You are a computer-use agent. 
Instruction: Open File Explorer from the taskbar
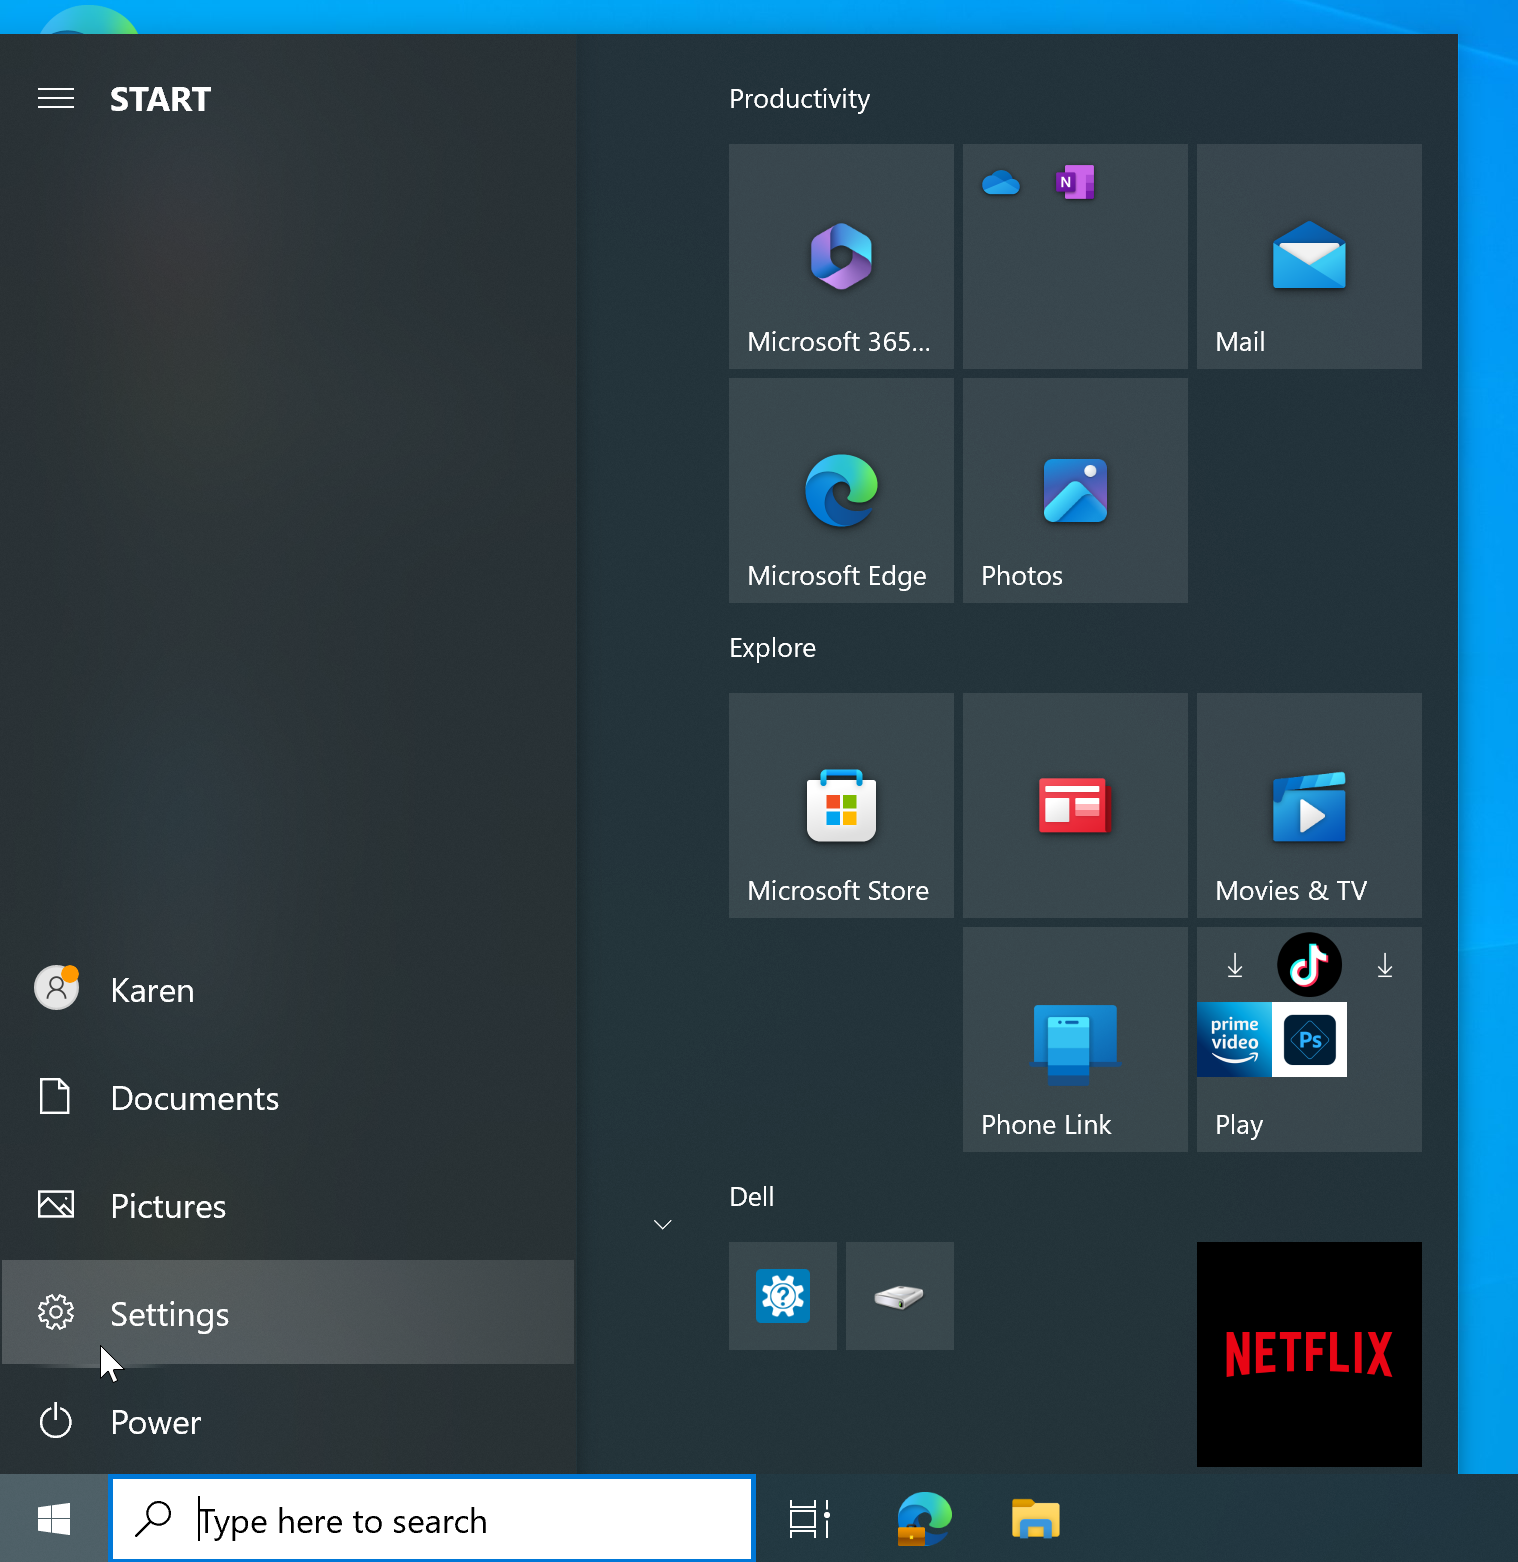pyautogui.click(x=1035, y=1519)
